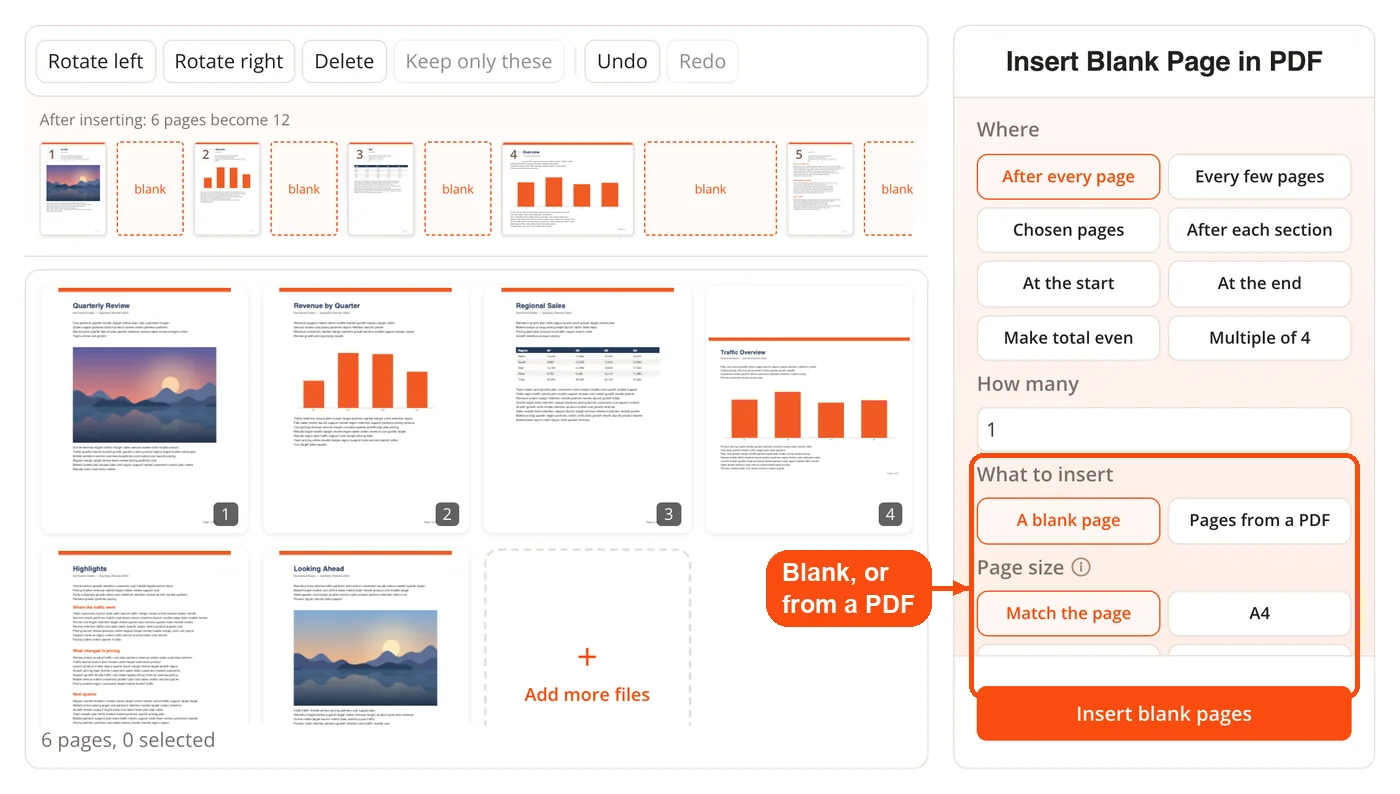Click the Redo button
Screen dimensions: 1400x794
(x=702, y=61)
